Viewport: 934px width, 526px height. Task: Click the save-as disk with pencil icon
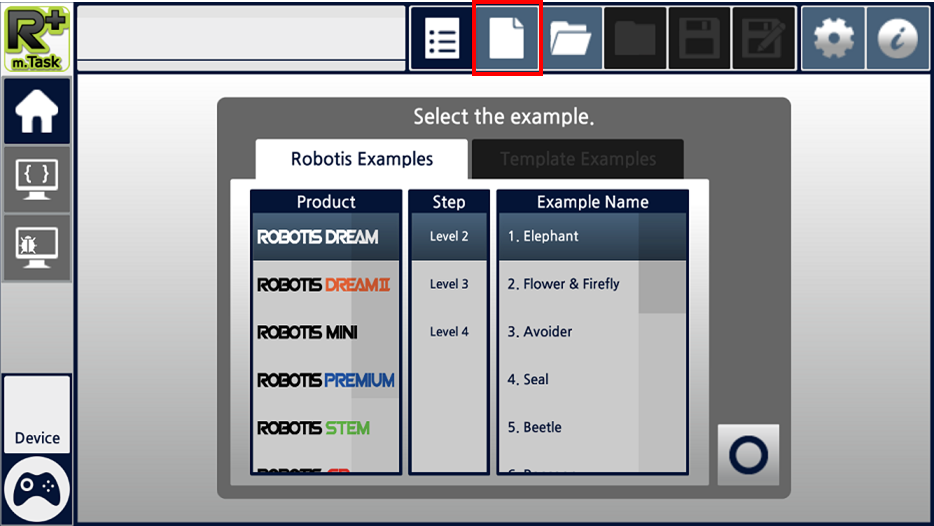coord(764,38)
